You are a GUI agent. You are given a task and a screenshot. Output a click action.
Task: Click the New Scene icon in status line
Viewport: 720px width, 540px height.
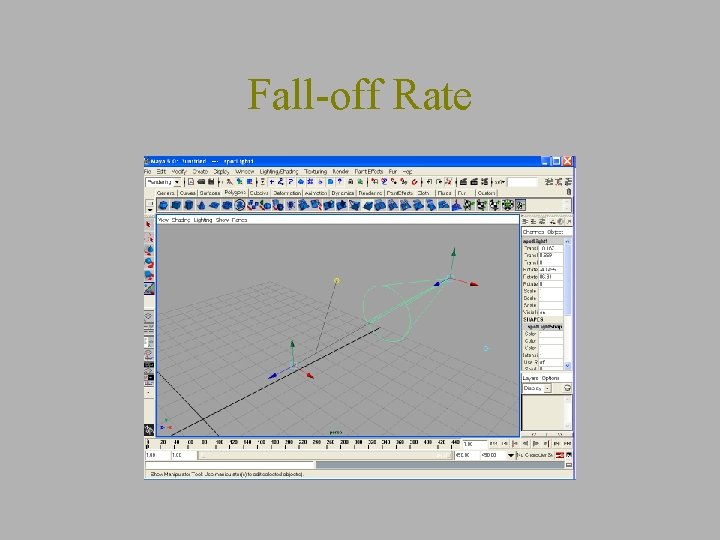tap(191, 182)
